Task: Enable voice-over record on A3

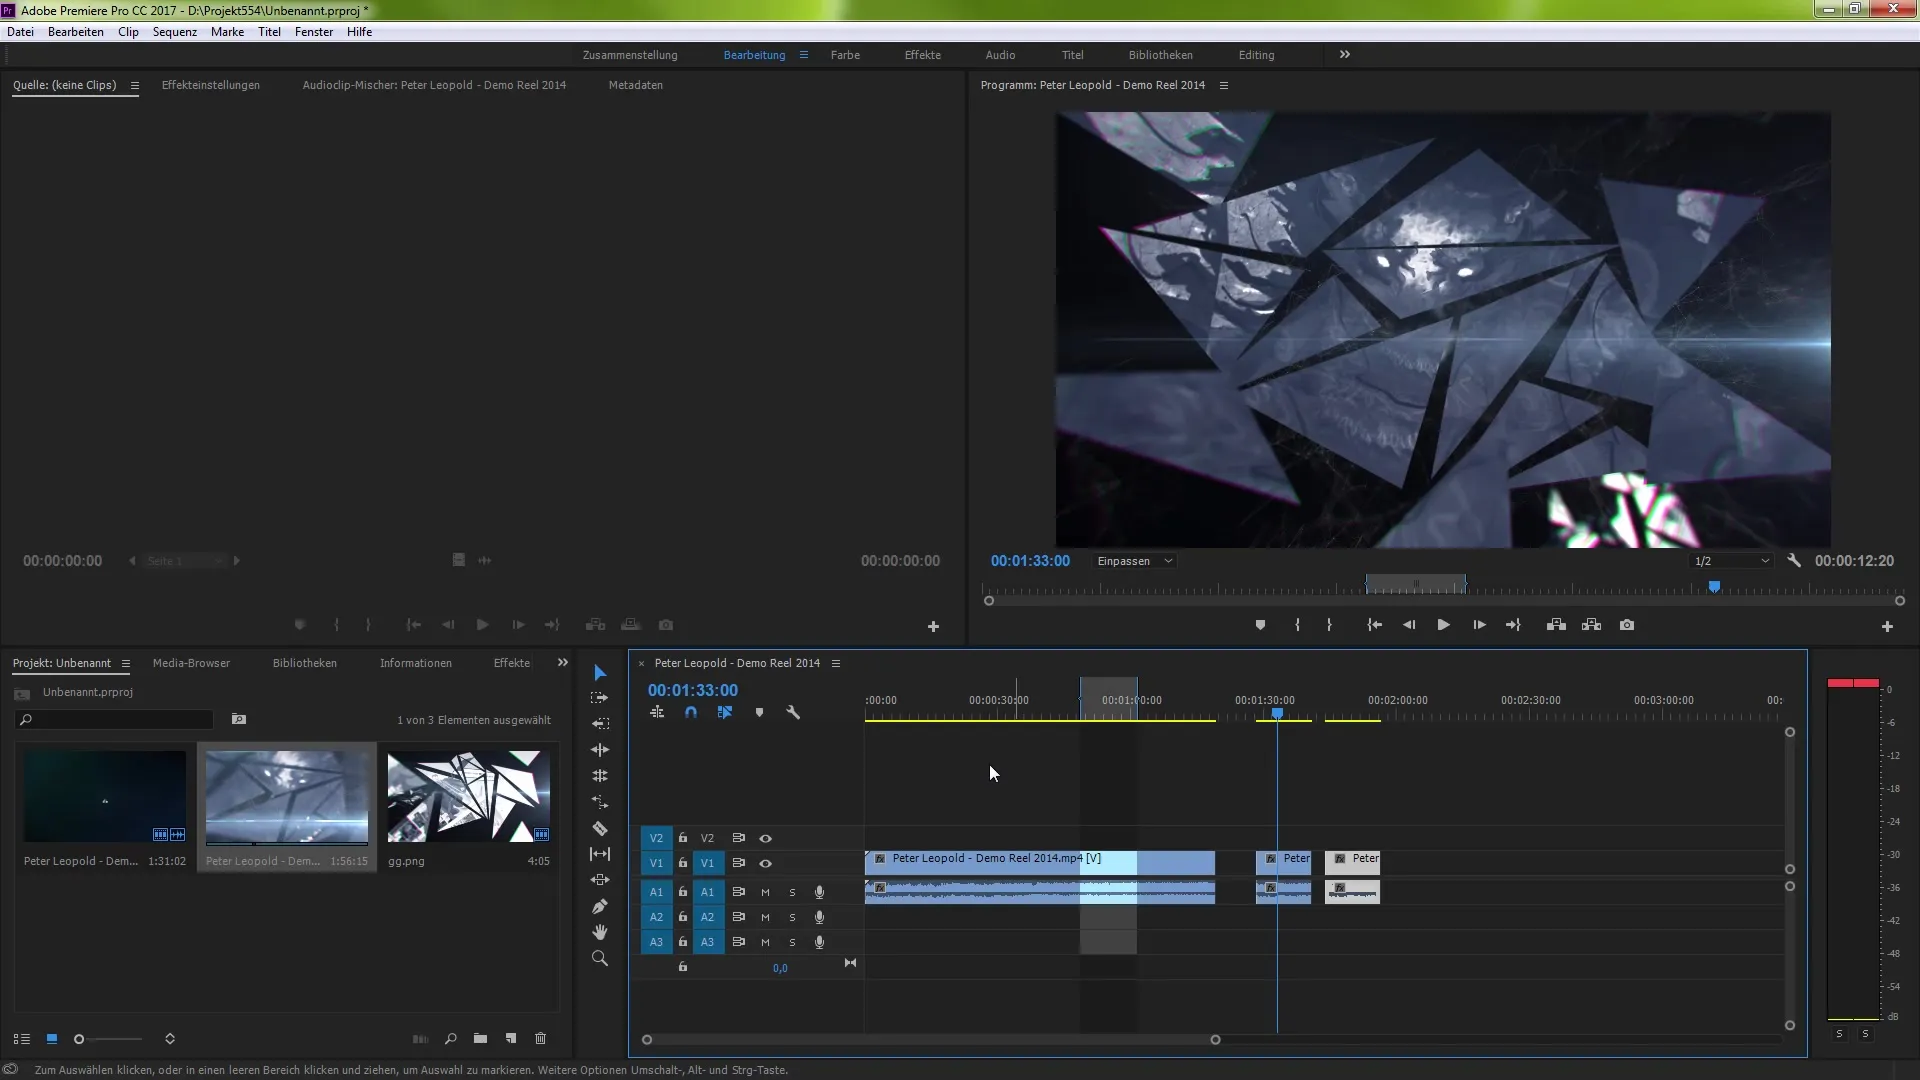Action: [x=819, y=942]
